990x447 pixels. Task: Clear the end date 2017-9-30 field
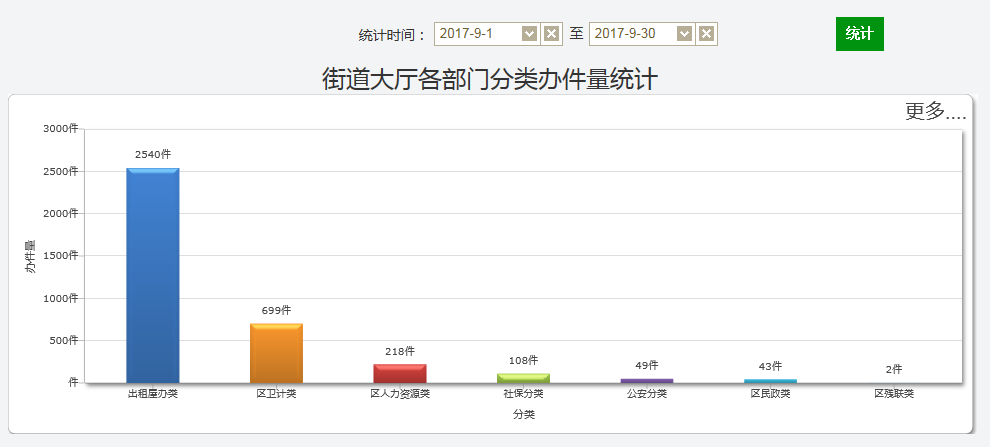click(x=707, y=33)
